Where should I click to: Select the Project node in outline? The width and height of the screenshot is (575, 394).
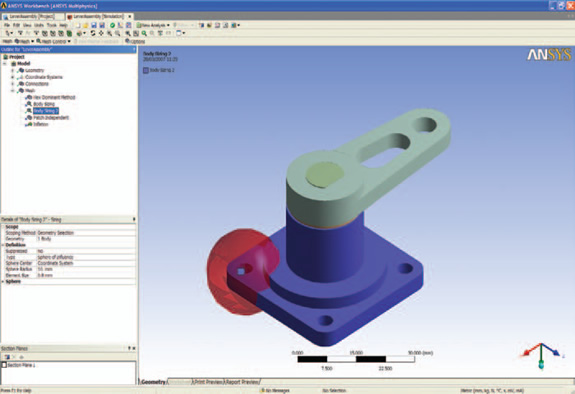click(17, 57)
